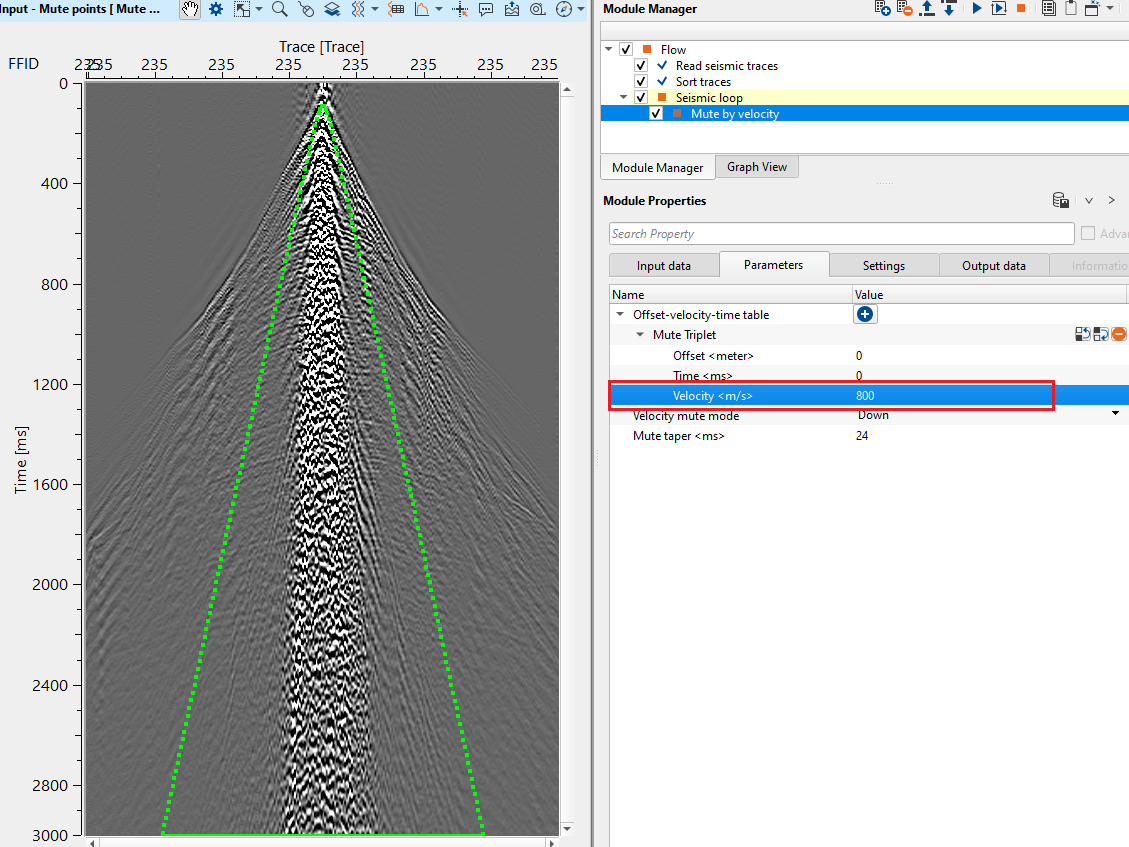Screen dimensions: 1129x847
Task: Select the pan hand tool
Action: point(190,9)
